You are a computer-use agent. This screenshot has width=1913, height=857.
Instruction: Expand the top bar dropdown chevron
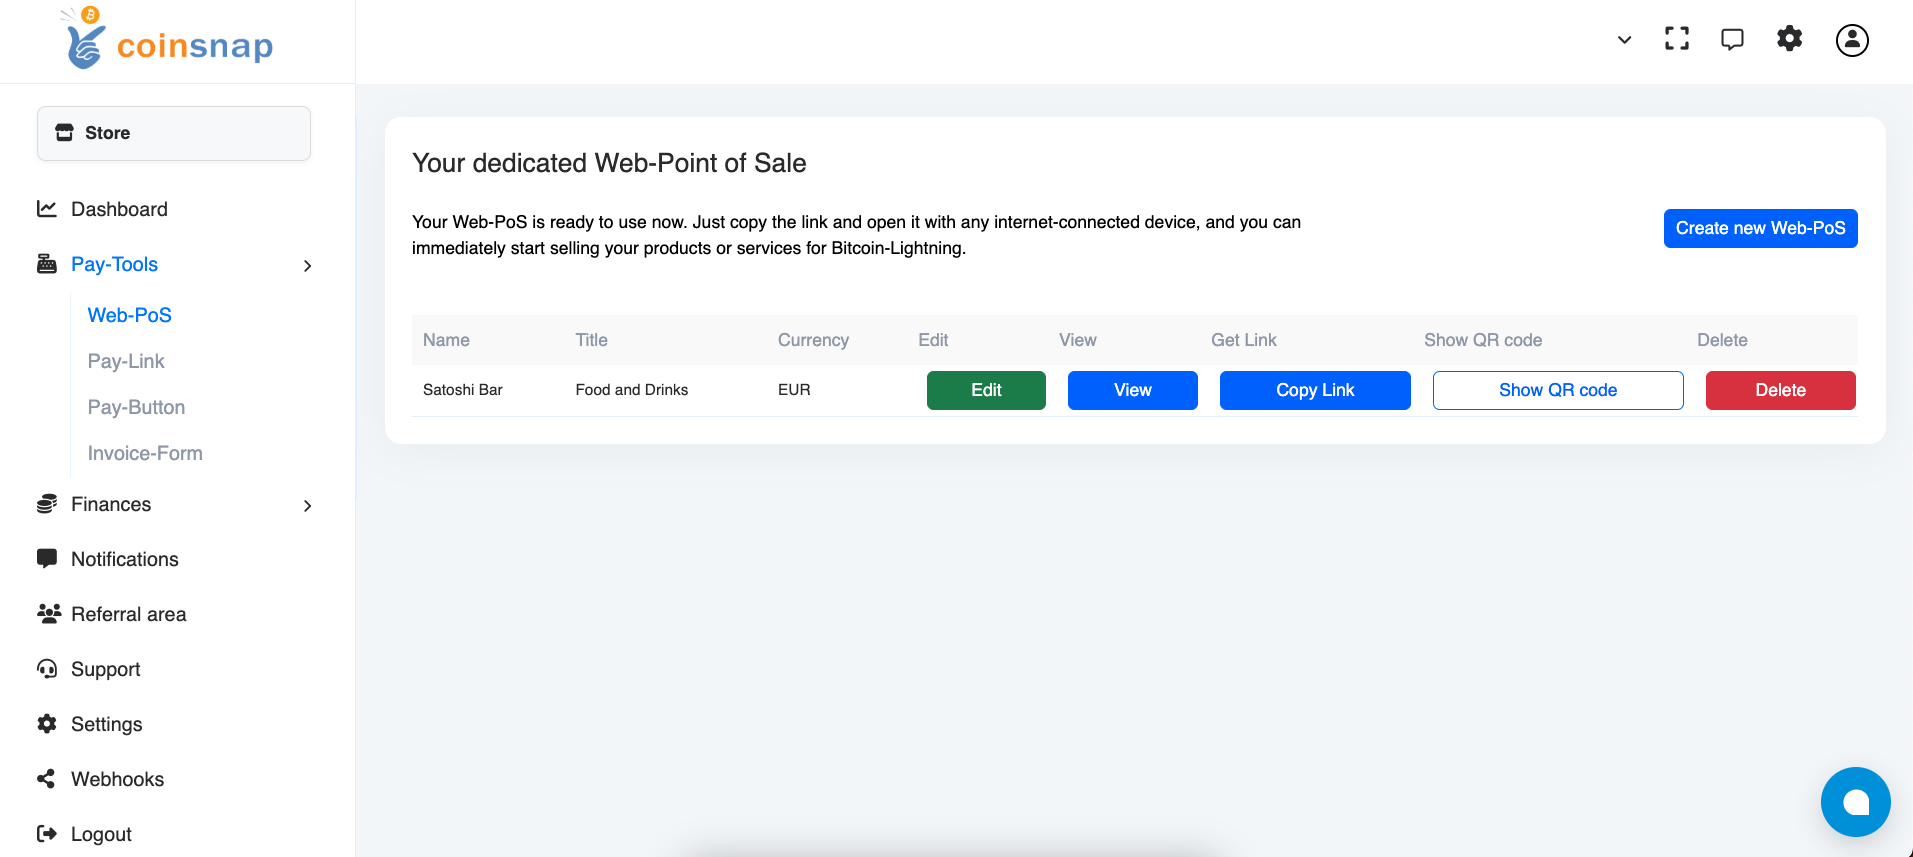(1624, 40)
